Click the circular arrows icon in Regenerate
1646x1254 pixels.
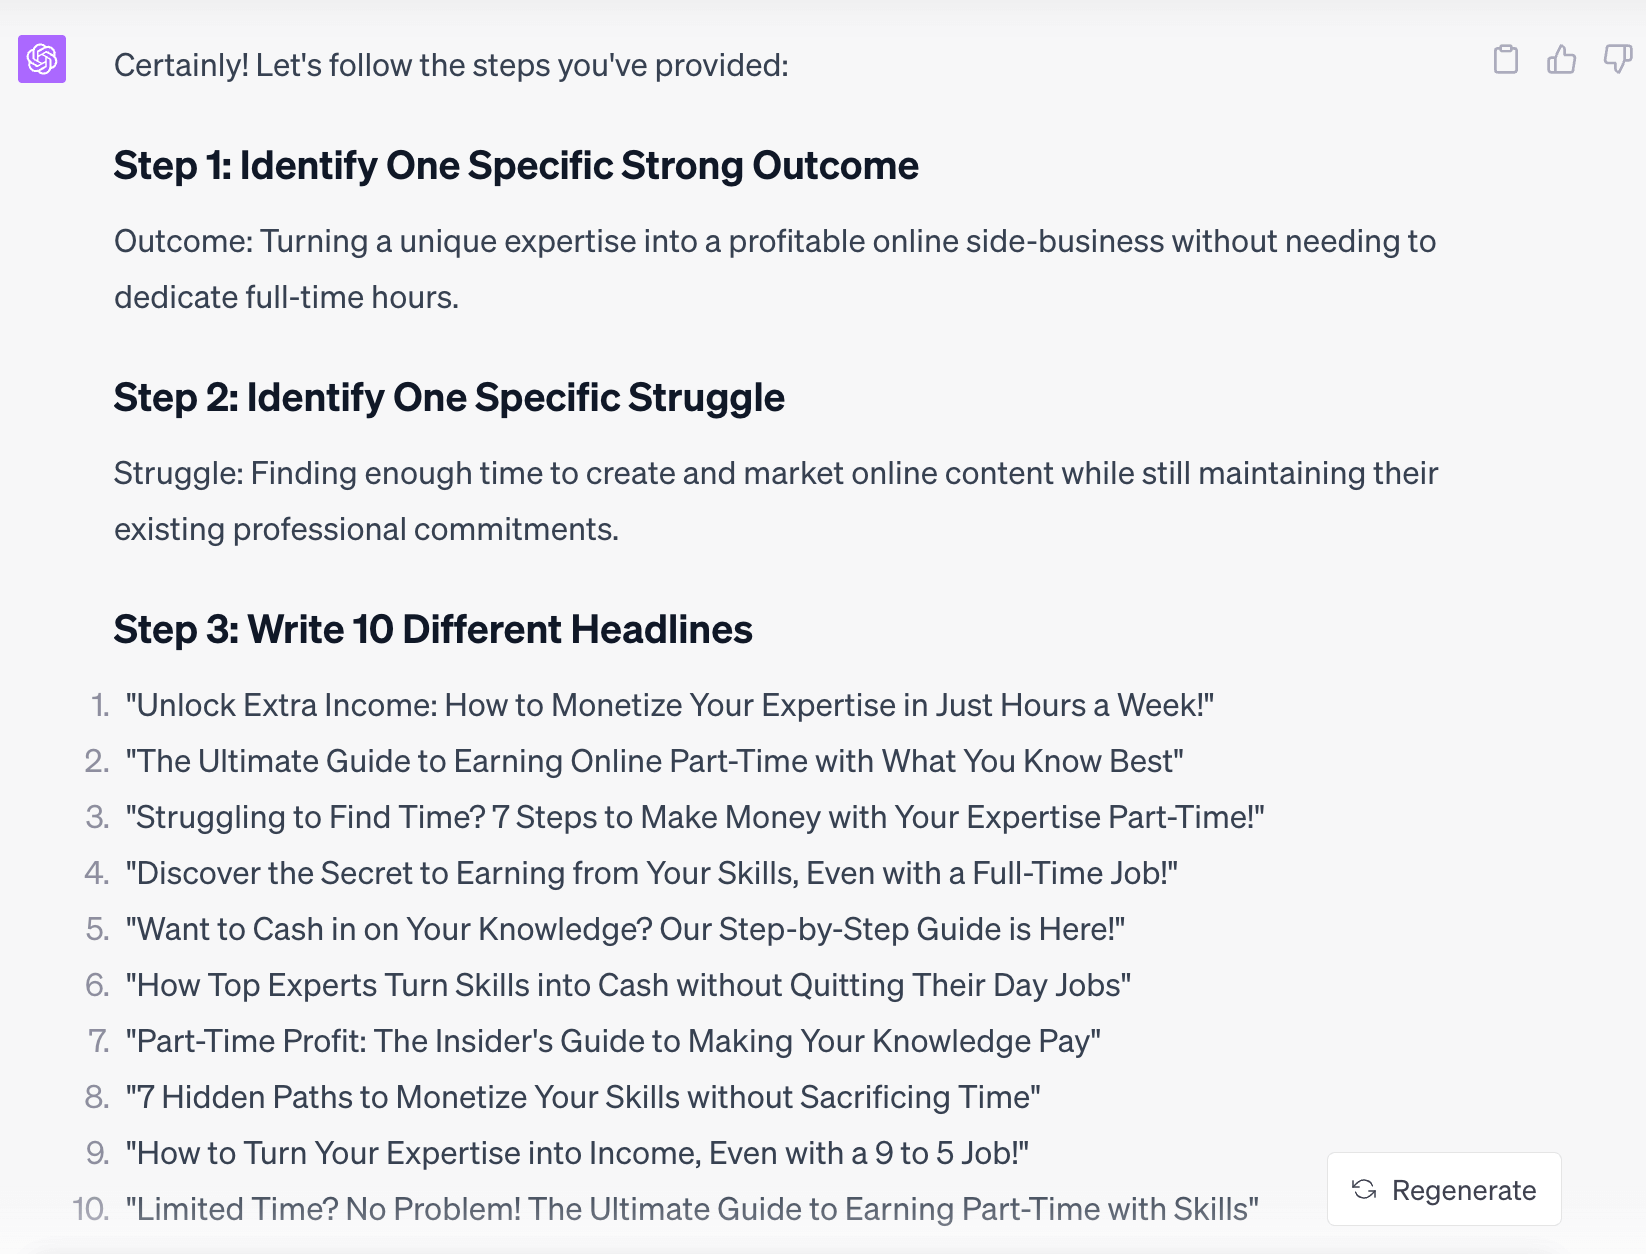click(x=1364, y=1189)
